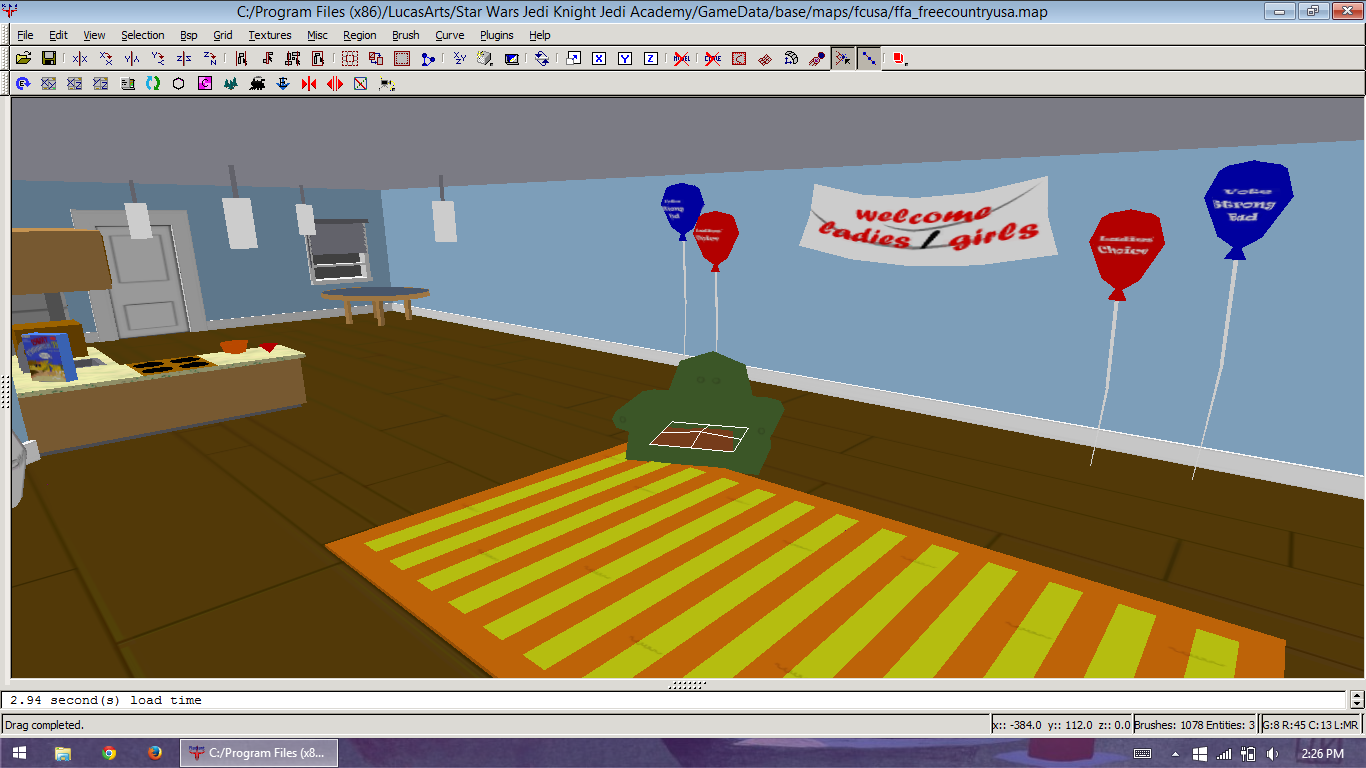Save the map with the floppy icon
The image size is (1366, 768).
pyautogui.click(x=48, y=59)
